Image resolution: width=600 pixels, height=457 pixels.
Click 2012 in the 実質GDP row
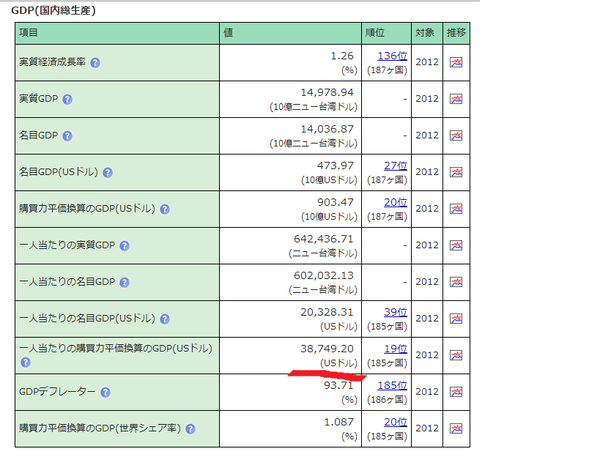[x=427, y=99]
